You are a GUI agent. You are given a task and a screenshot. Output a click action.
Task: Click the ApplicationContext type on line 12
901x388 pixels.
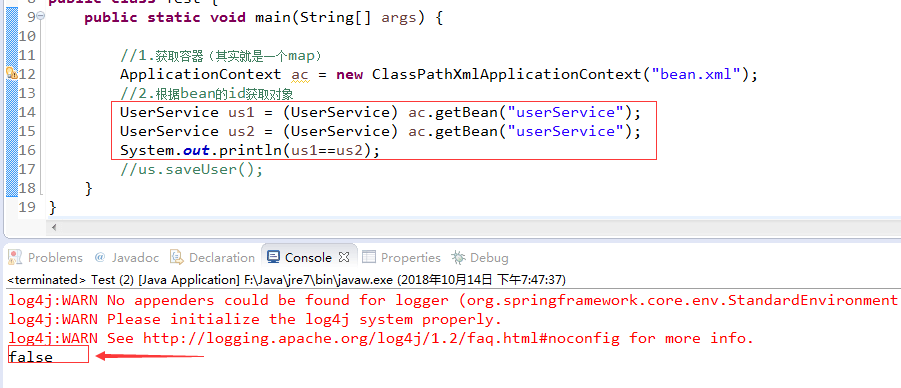[201, 74]
